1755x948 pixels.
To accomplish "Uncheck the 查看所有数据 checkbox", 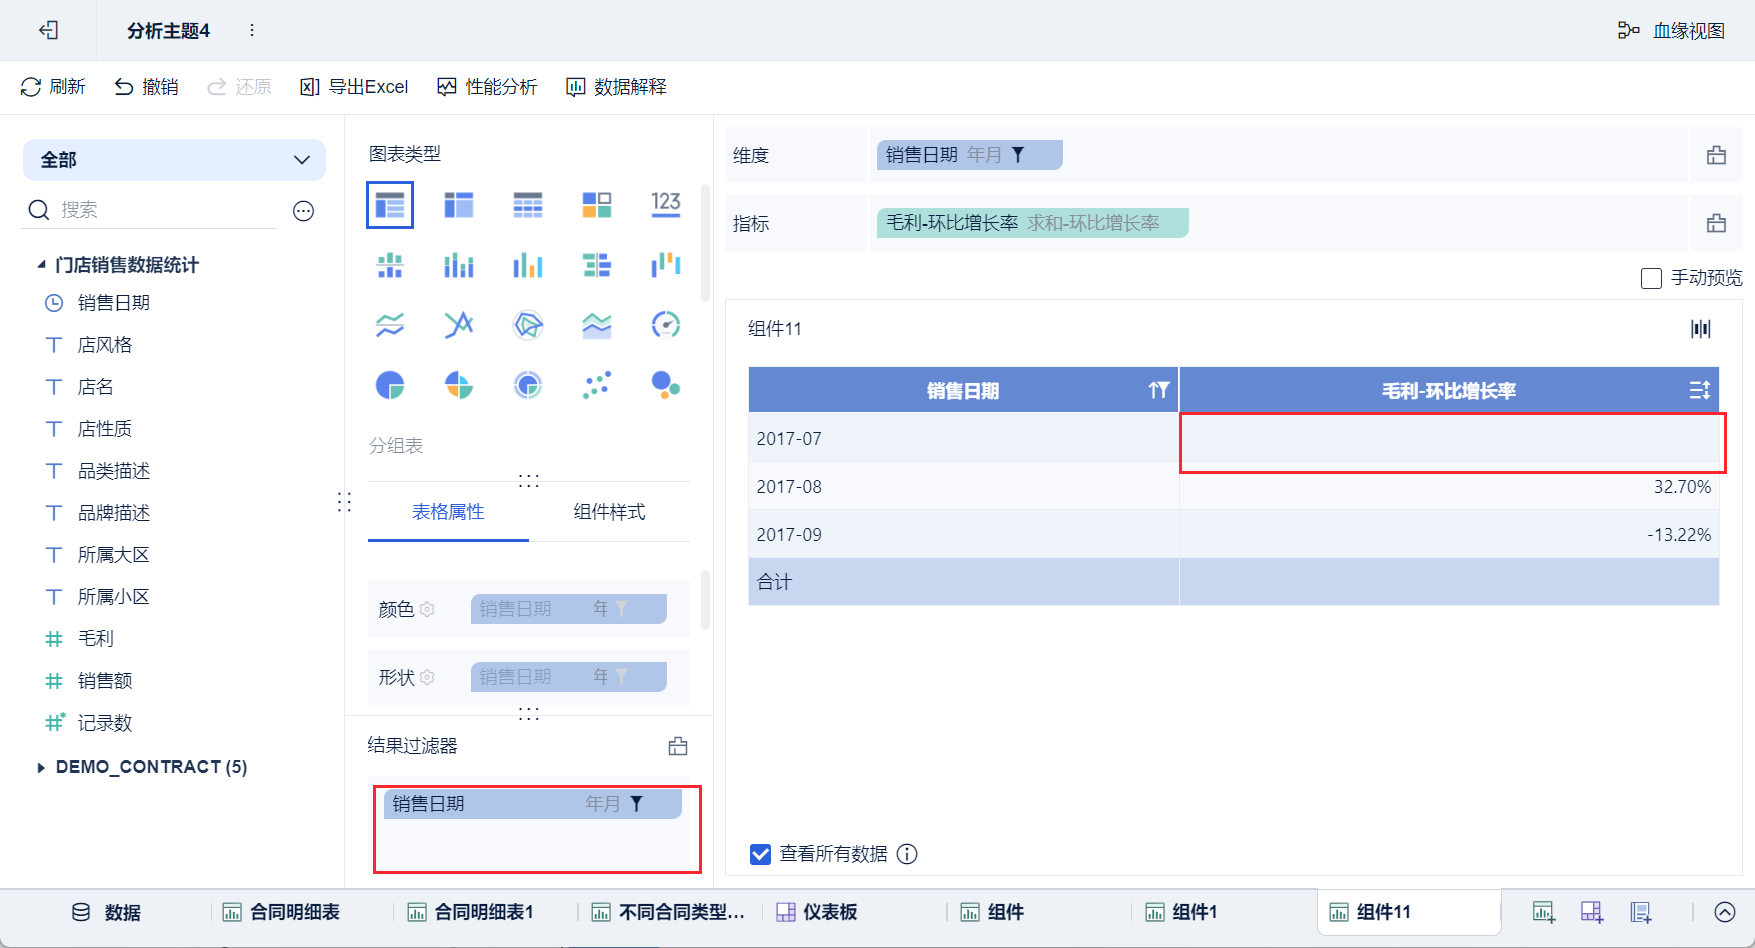I will point(760,854).
